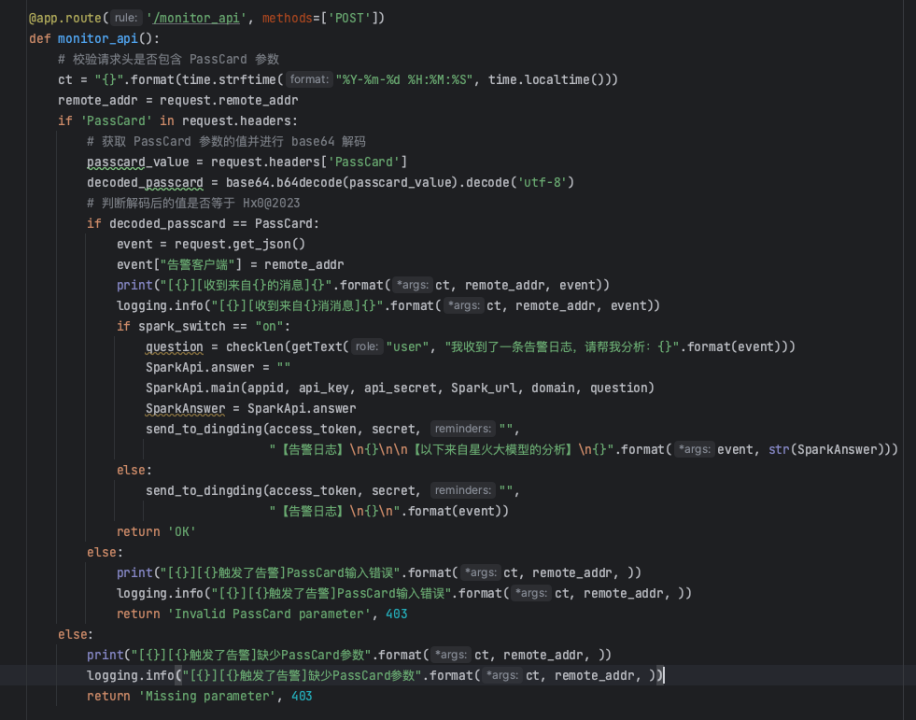Click the comment containing Hx0@2023
Screen dimensions: 916x720
point(193,203)
